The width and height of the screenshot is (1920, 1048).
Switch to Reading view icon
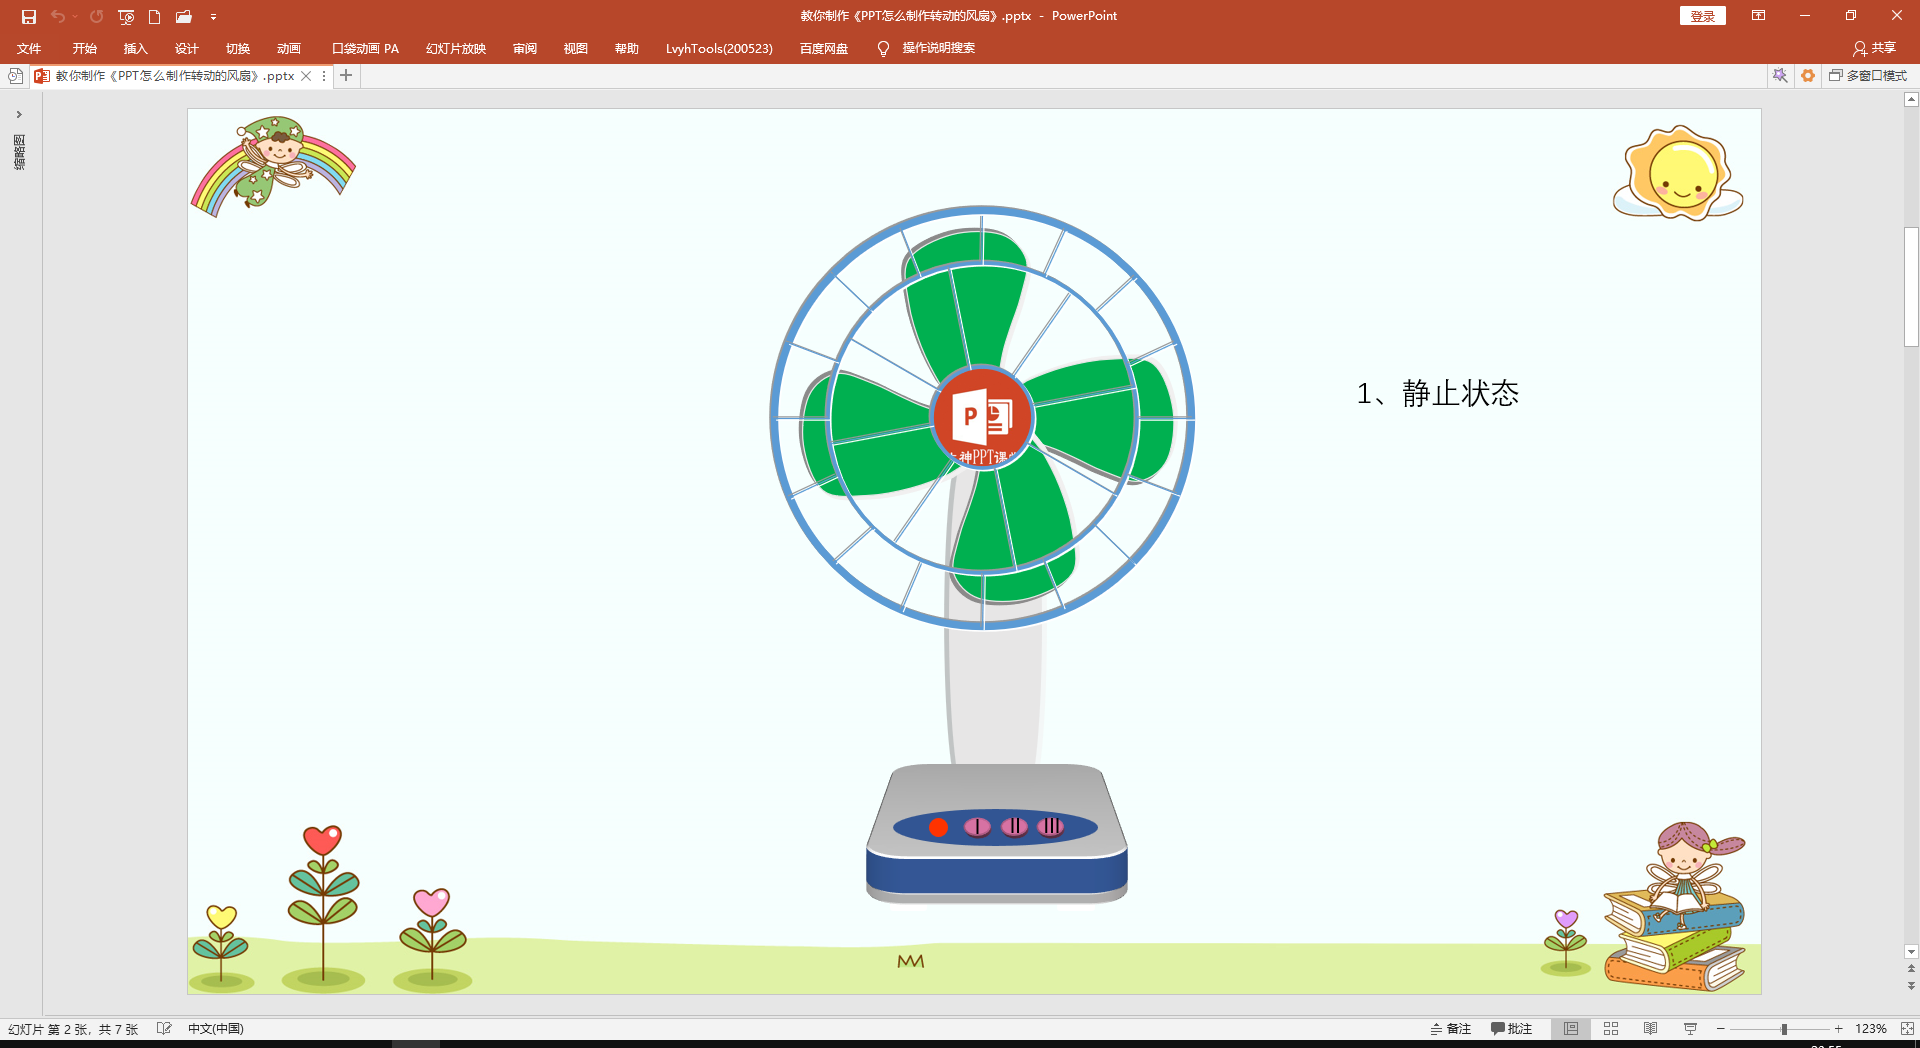1651,1029
